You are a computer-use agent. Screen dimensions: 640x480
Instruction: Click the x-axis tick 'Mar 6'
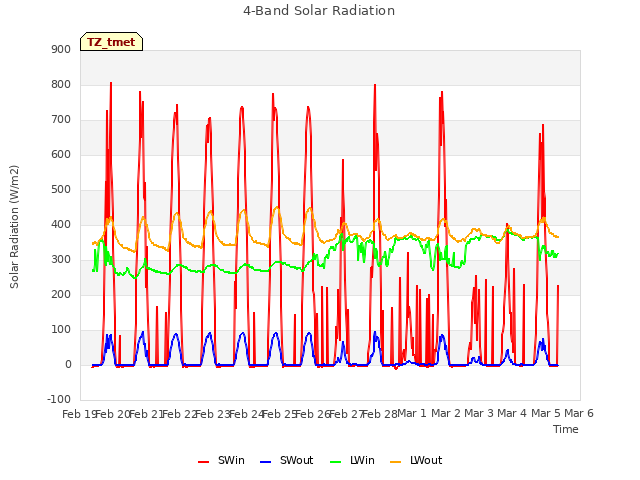[x=579, y=413]
